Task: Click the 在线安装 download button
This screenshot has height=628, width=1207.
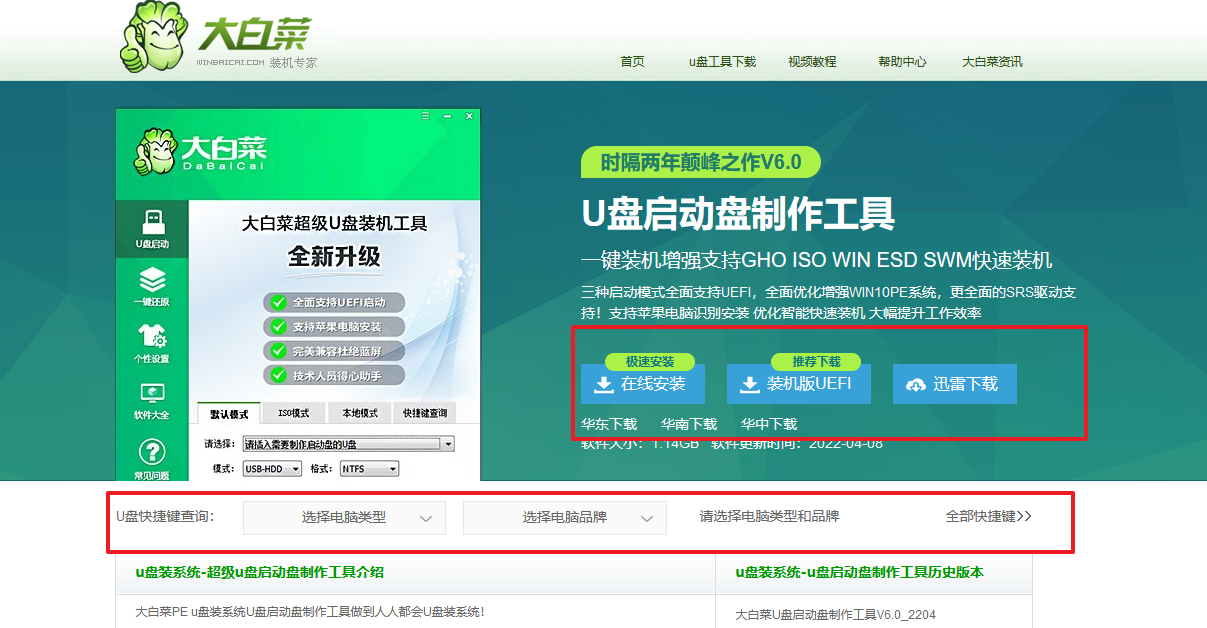Action: (x=642, y=384)
